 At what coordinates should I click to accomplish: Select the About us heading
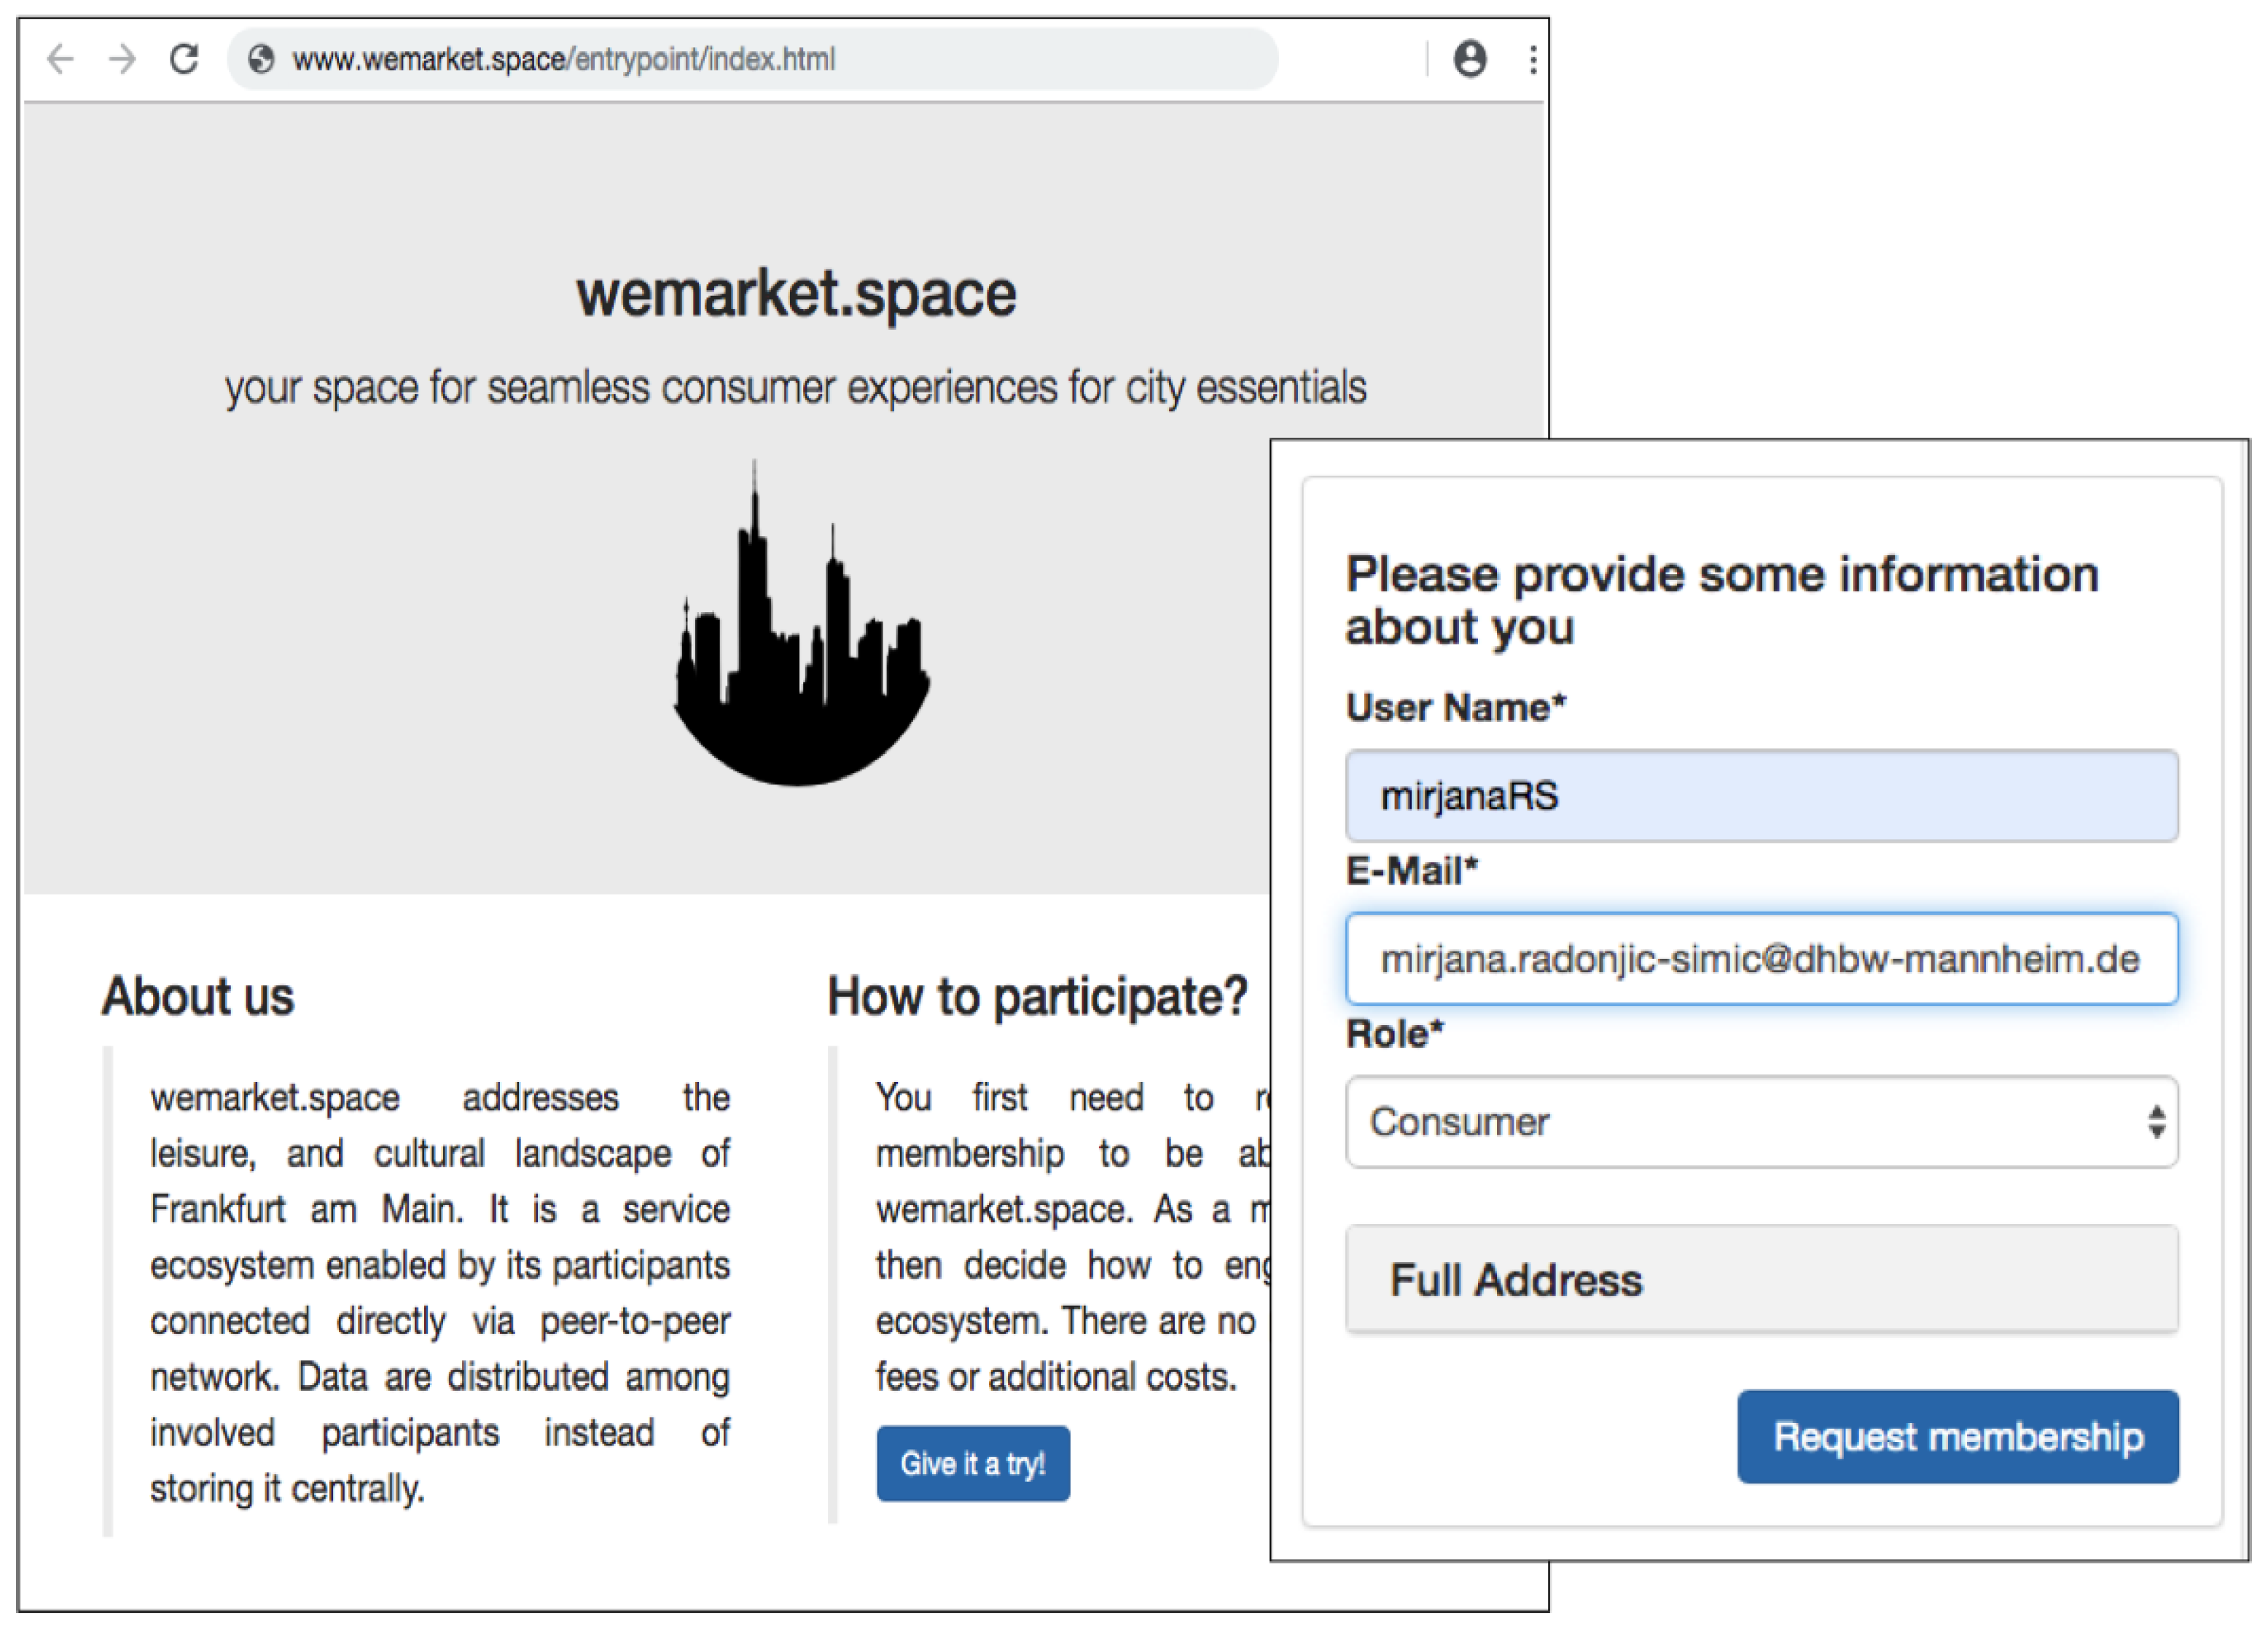click(x=198, y=997)
